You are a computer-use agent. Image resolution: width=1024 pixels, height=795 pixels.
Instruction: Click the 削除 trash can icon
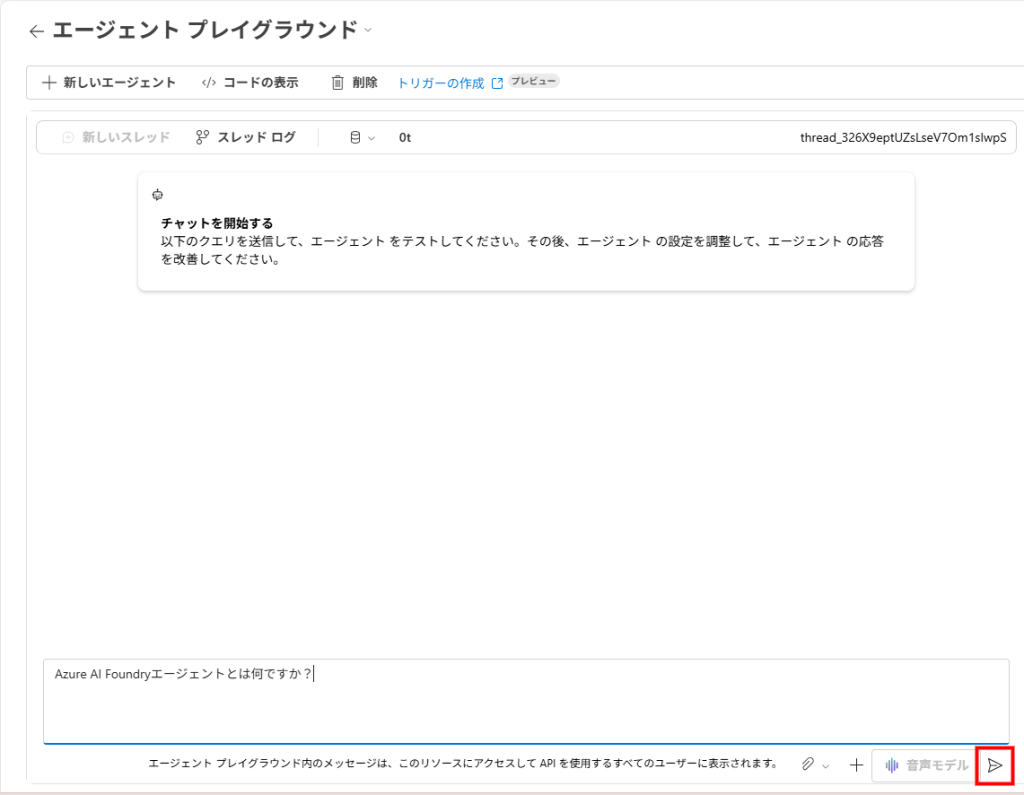pos(338,83)
